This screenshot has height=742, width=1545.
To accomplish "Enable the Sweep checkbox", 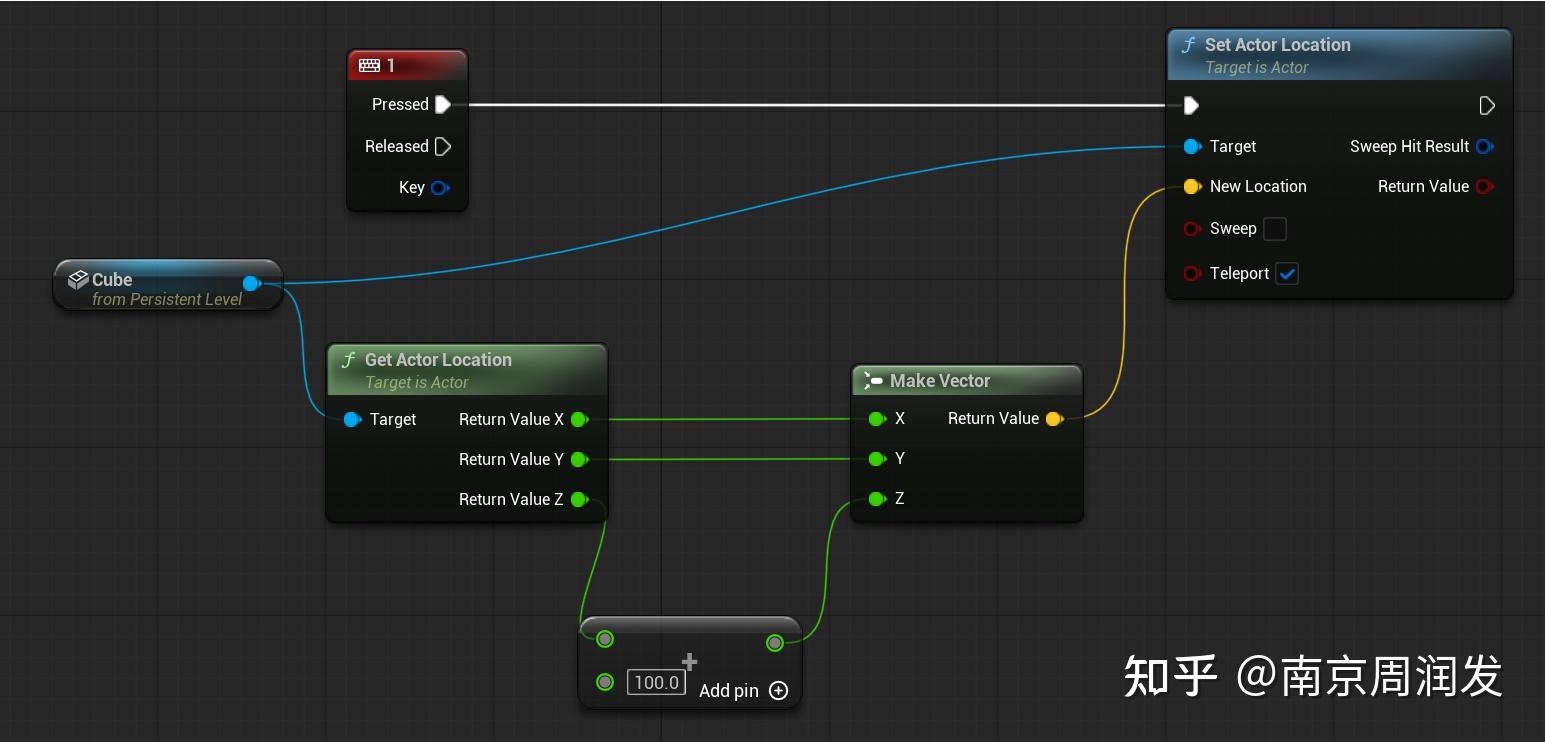I will click(x=1275, y=229).
